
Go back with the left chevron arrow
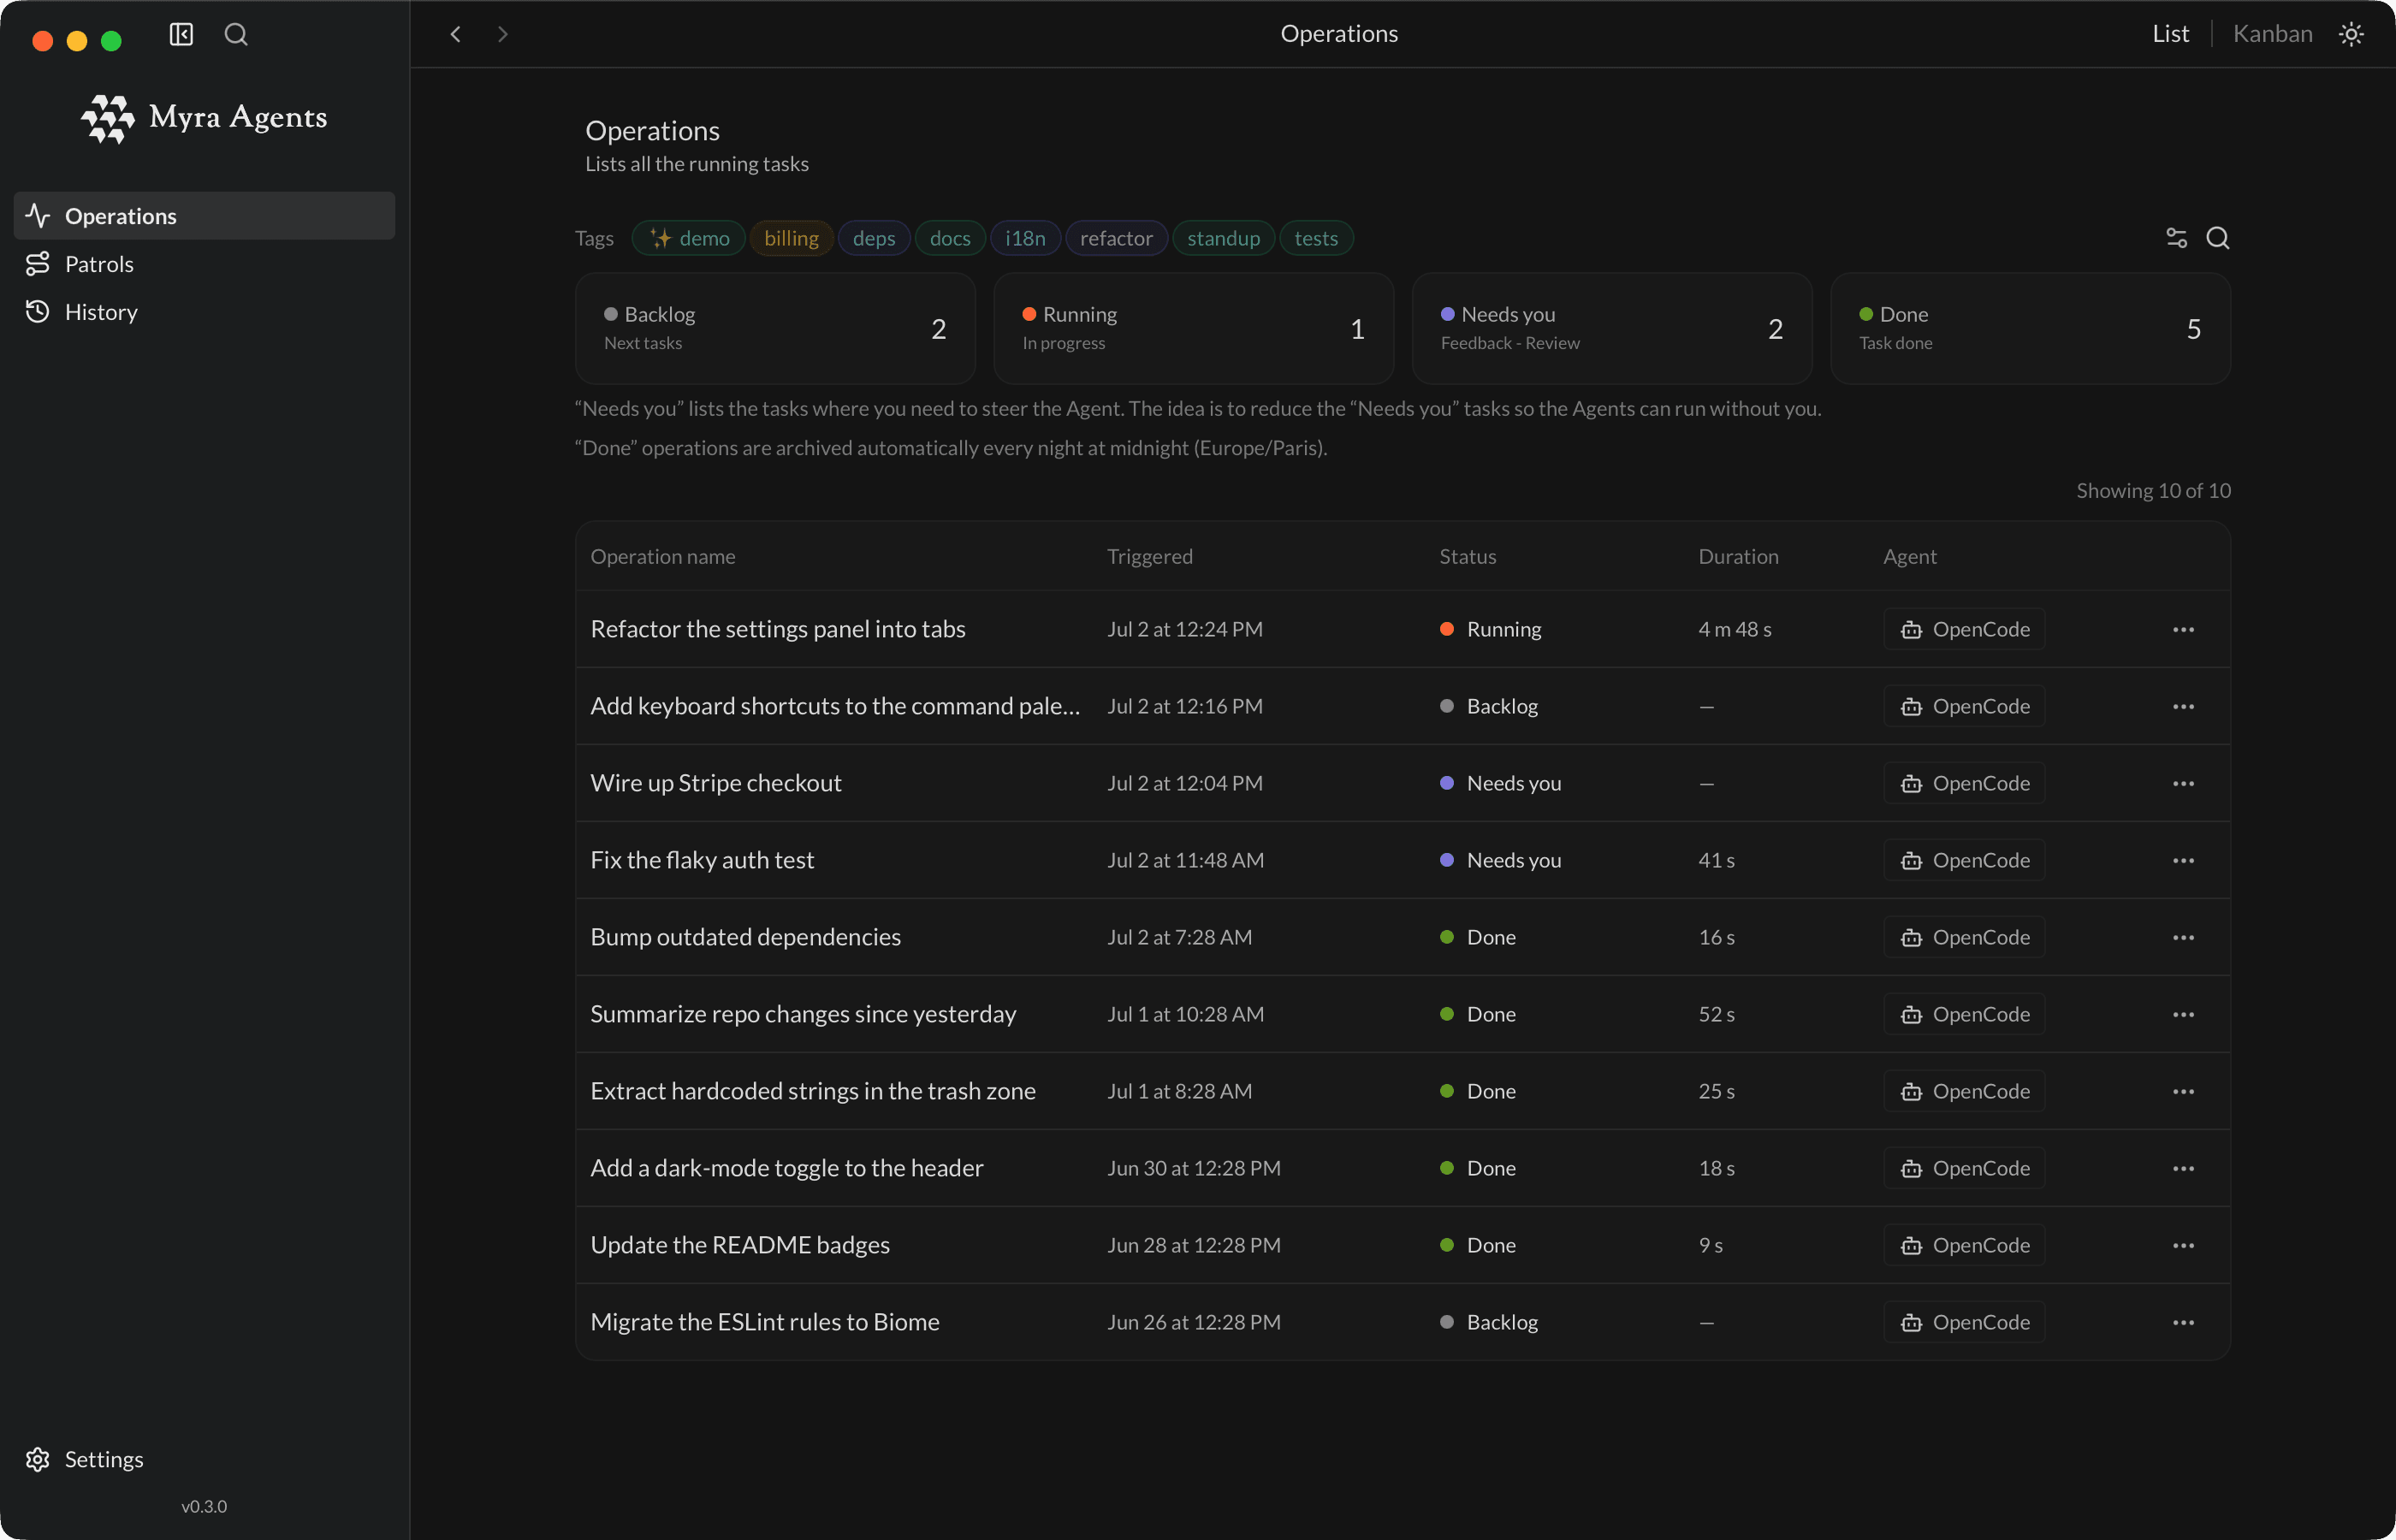point(455,34)
